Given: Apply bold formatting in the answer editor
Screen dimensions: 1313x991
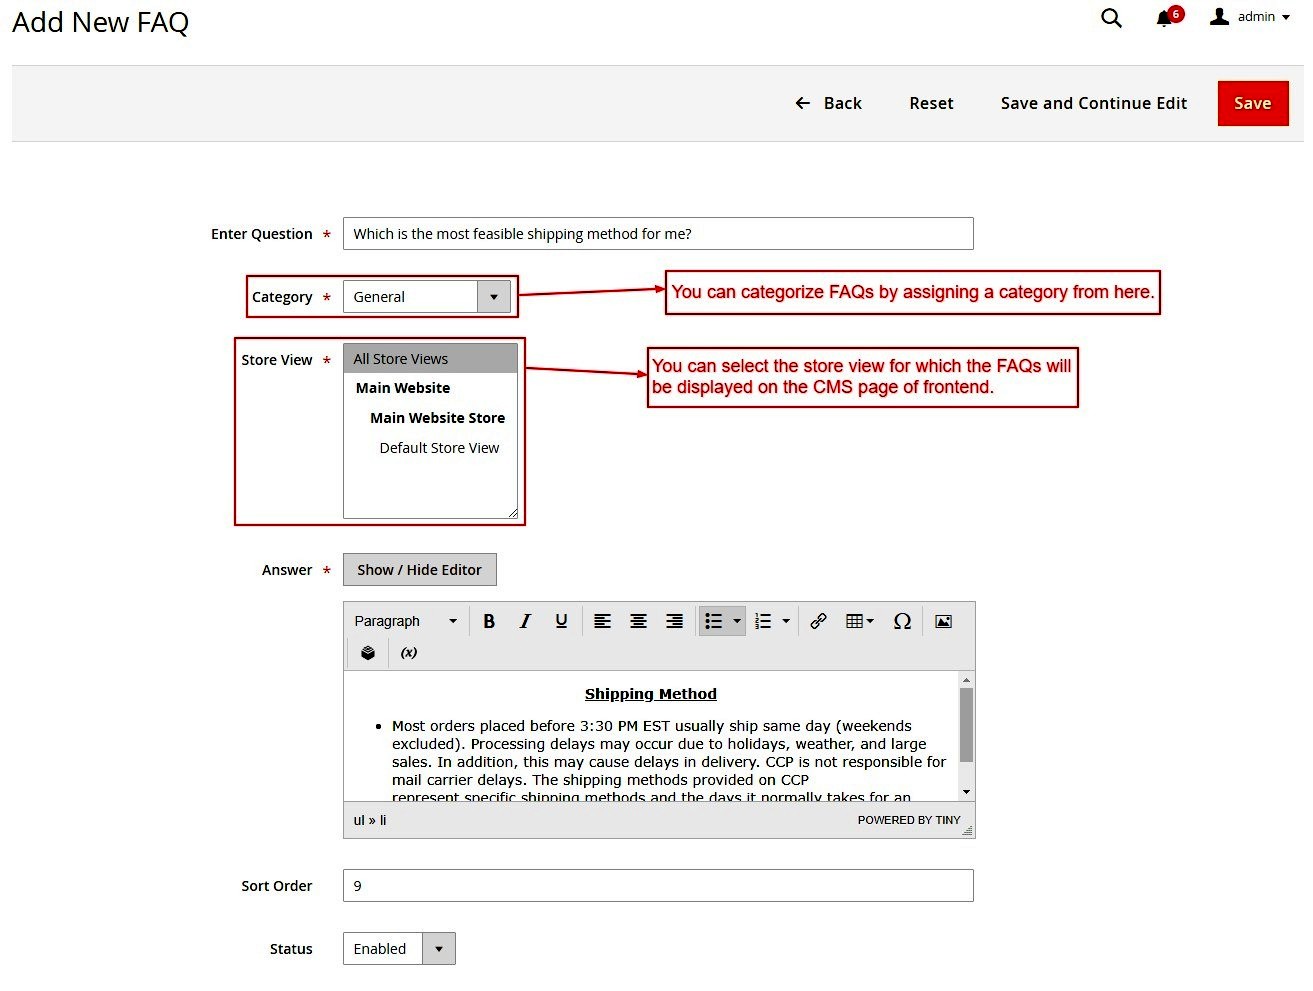Looking at the screenshot, I should pyautogui.click(x=488, y=620).
